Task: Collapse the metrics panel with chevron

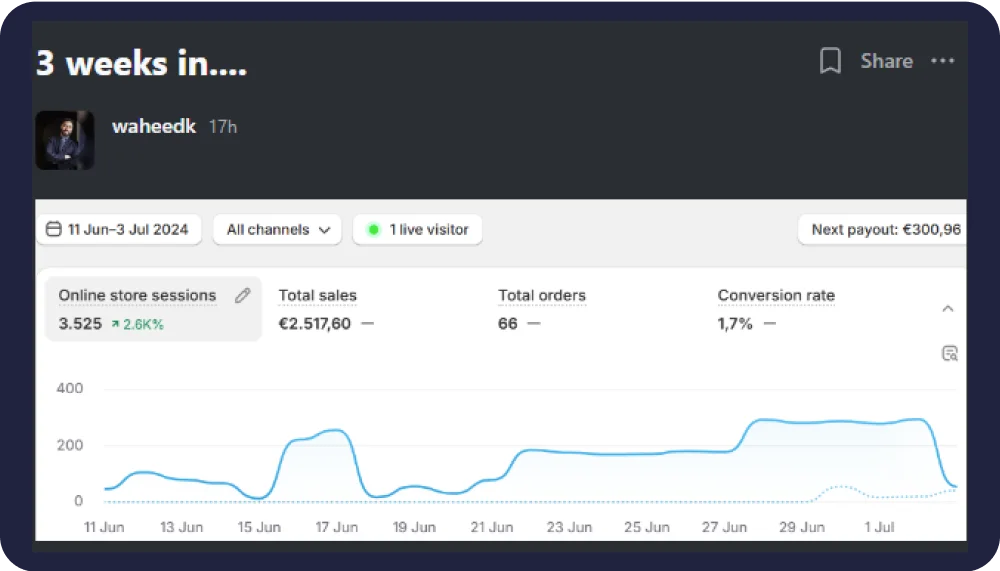Action: pos(948,309)
